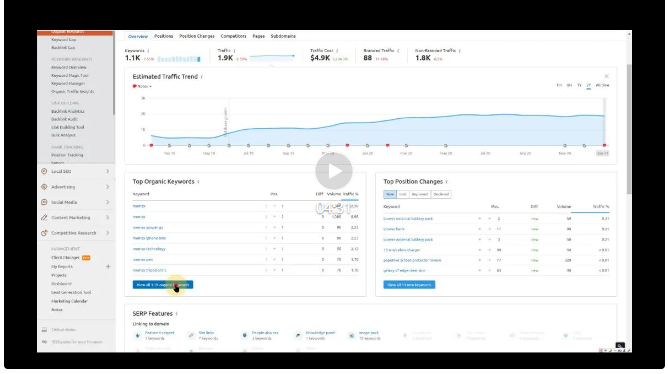Click the Content Marketing pencil icon
This screenshot has height=374, width=668.
click(44, 217)
